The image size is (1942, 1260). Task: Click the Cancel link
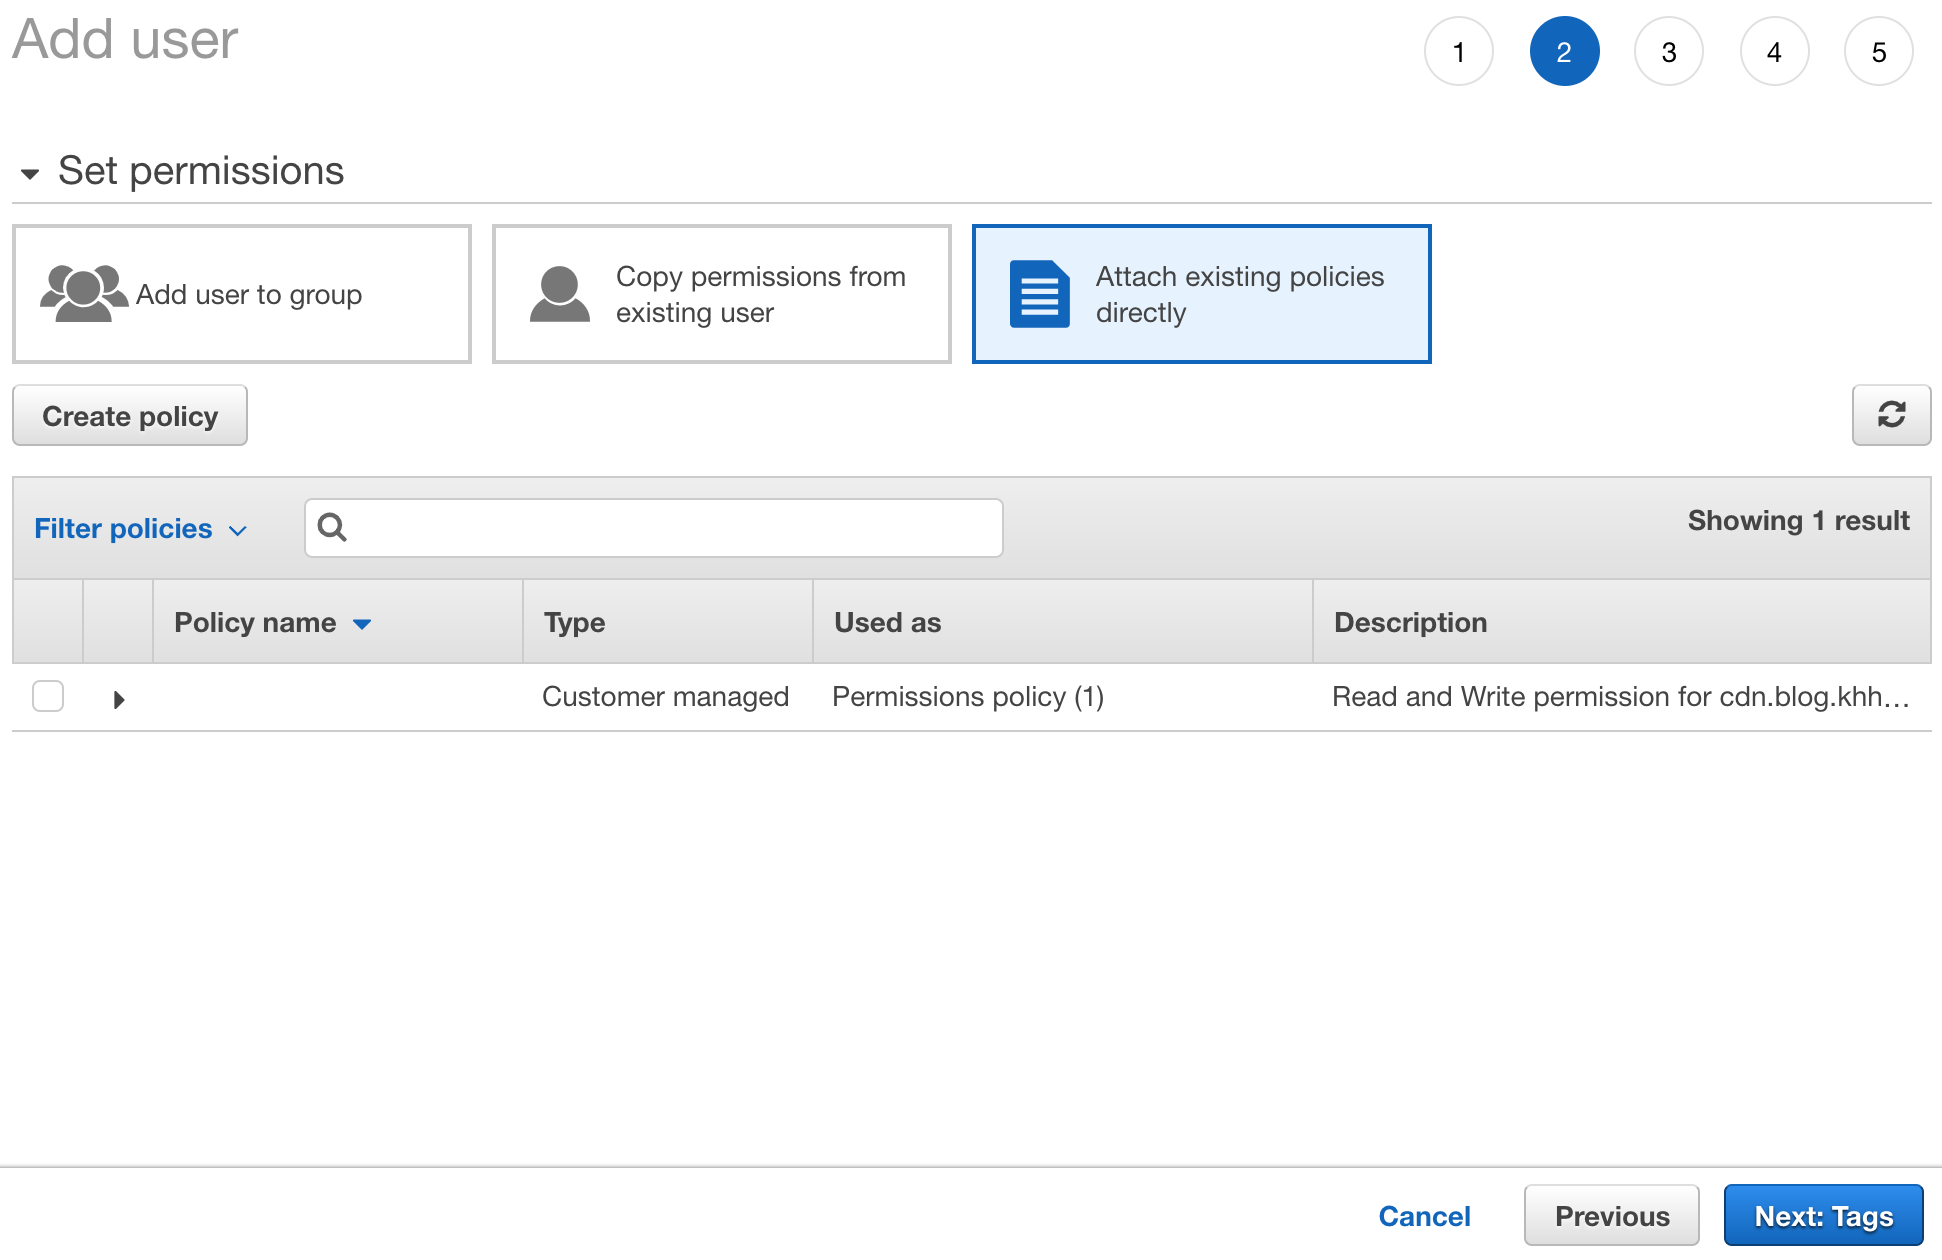pos(1424,1216)
